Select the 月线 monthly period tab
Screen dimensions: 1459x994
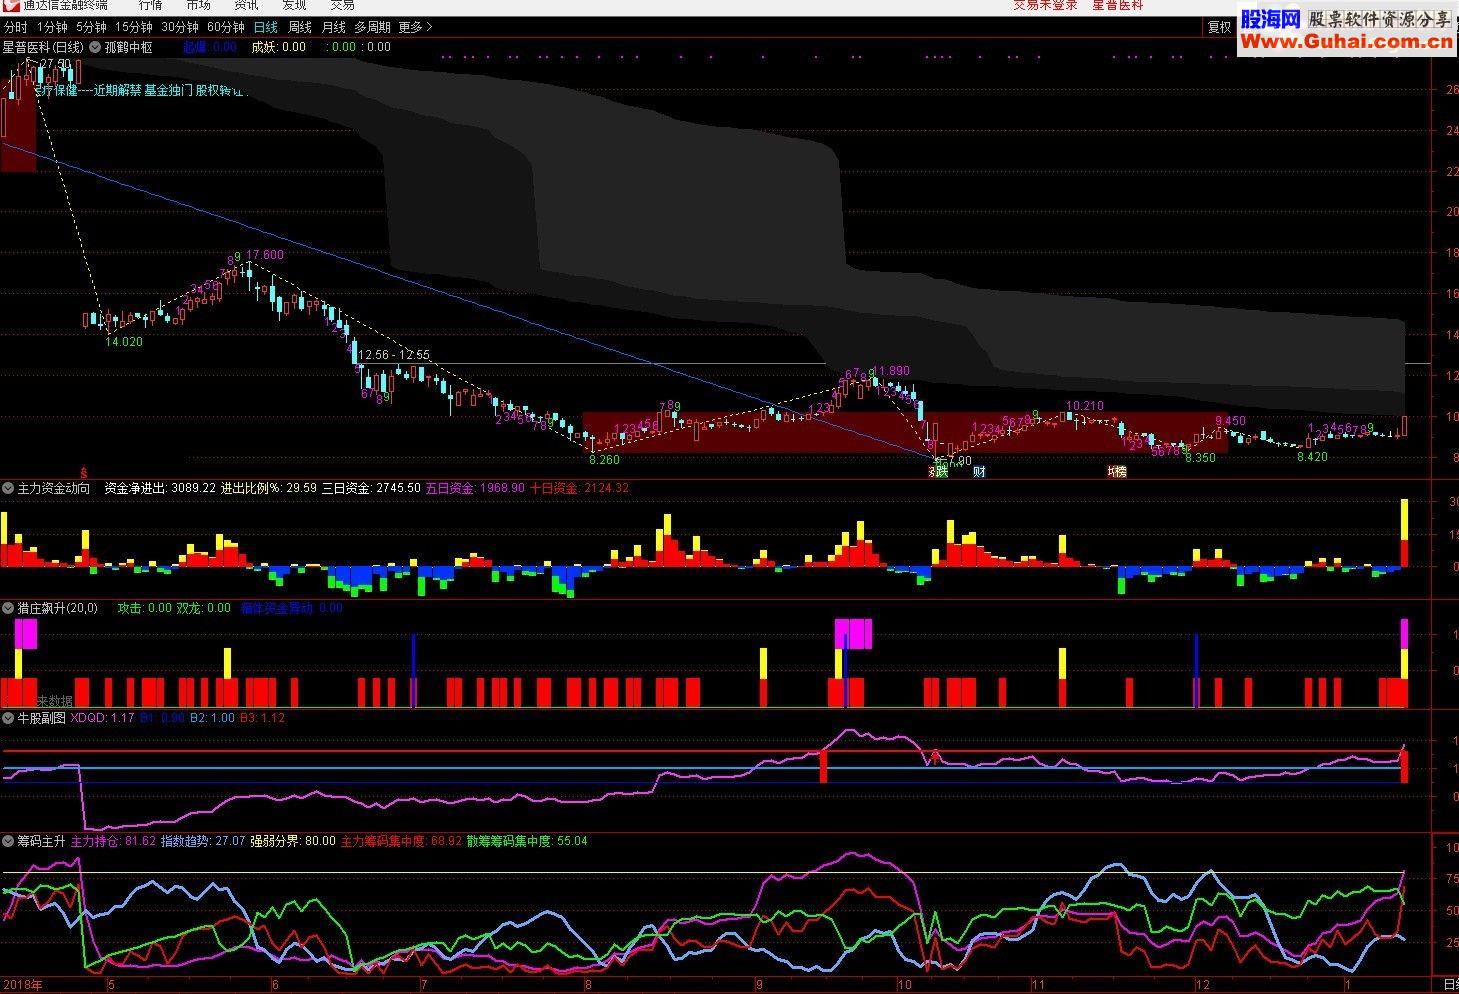coord(334,27)
